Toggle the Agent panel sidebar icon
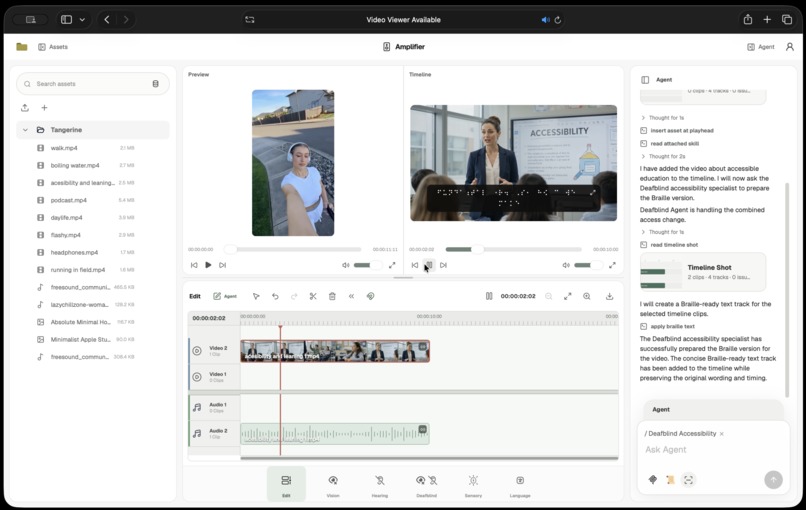The width and height of the screenshot is (806, 510). [x=645, y=80]
